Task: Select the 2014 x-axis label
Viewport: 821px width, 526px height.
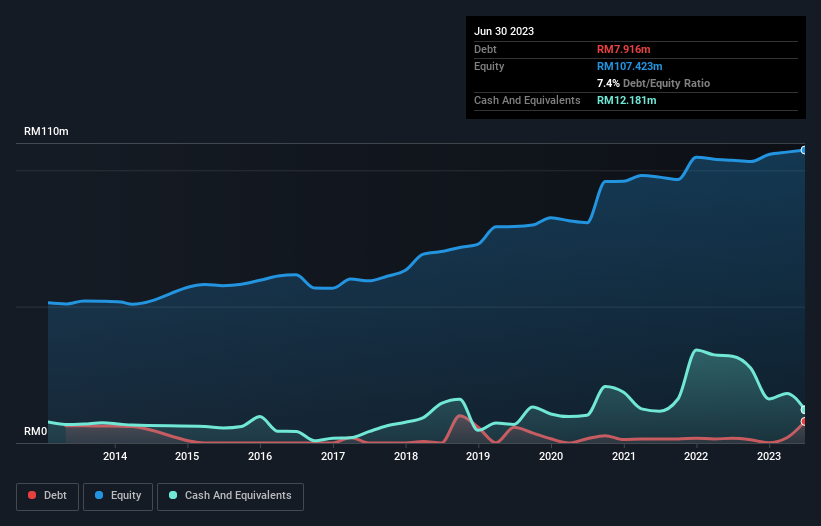Action: (115, 457)
